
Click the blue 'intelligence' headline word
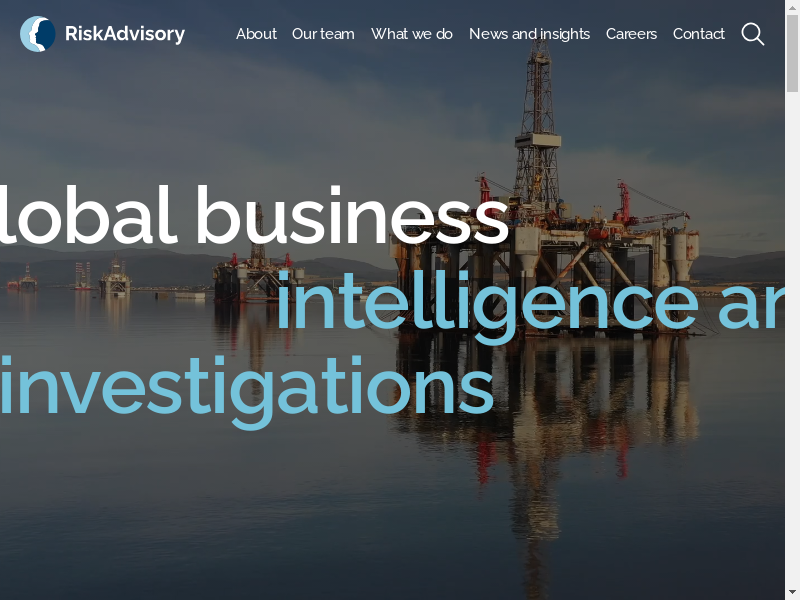coord(487,301)
